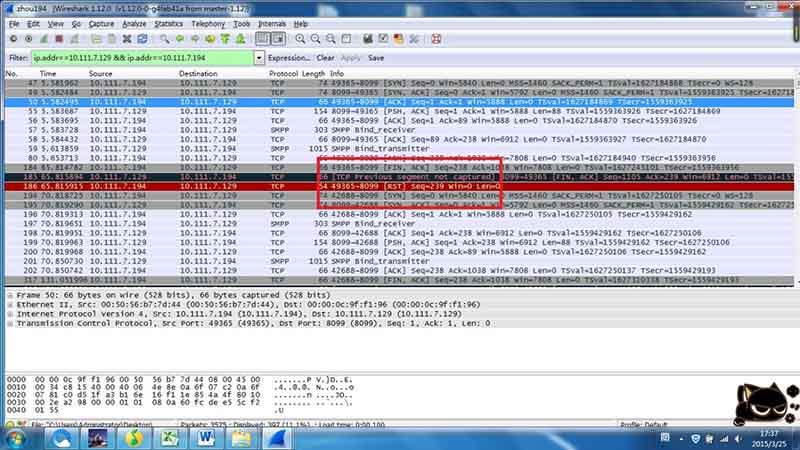Screen dimensions: 800x450
Task: Clear the display filter
Action: [326, 58]
